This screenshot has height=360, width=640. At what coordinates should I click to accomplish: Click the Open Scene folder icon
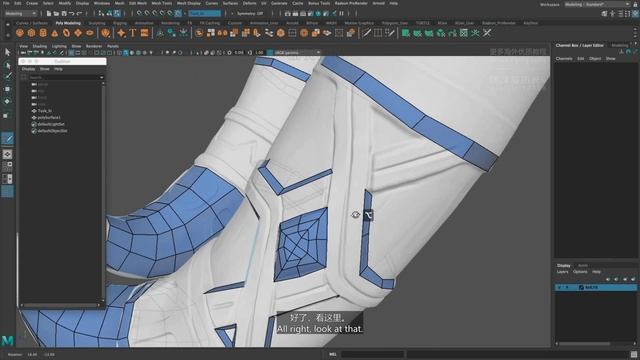pyautogui.click(x=56, y=13)
